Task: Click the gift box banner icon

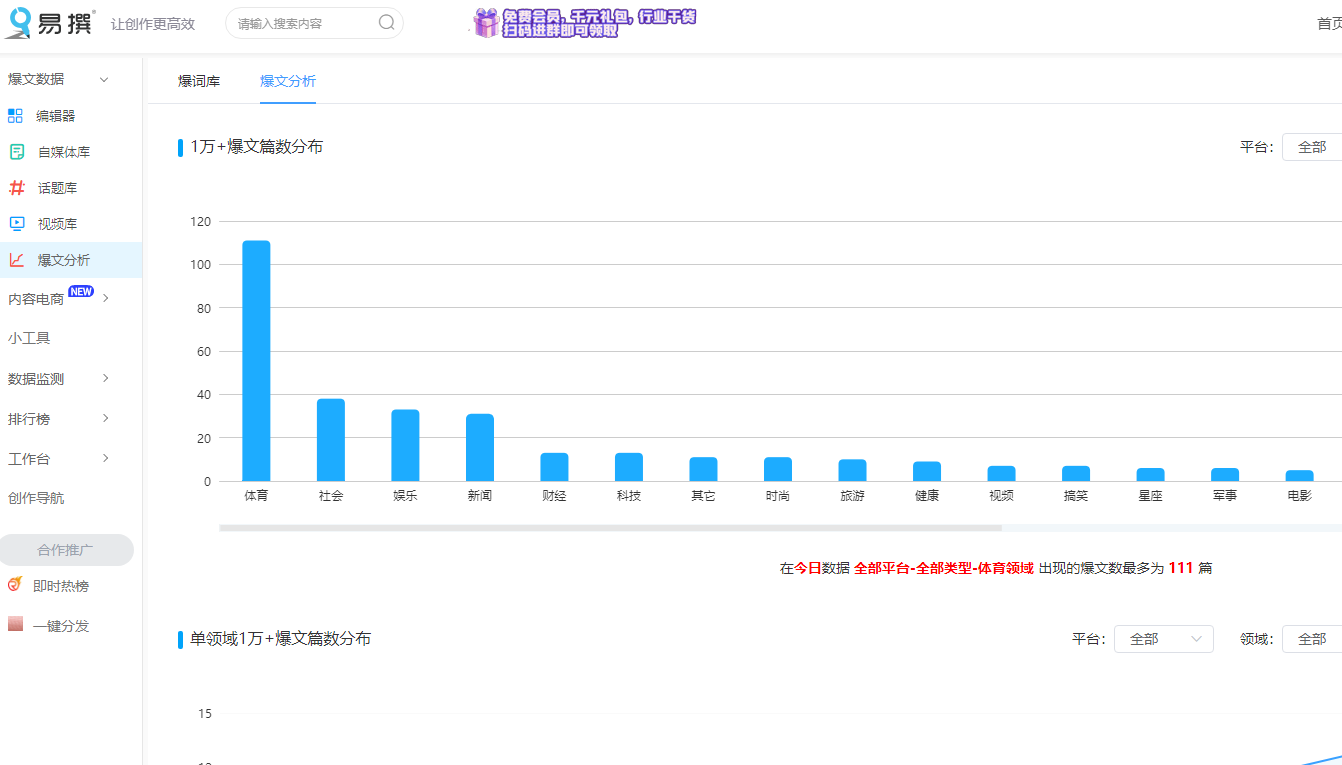Action: tap(486, 23)
